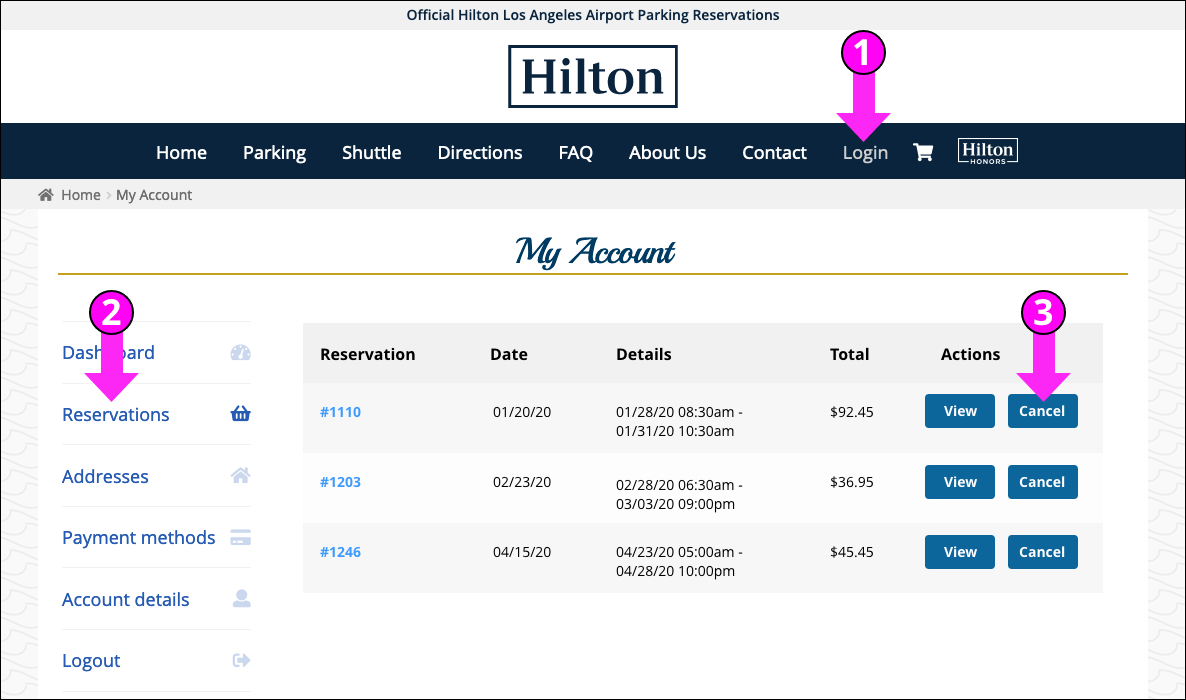
Task: Open the FAQ page
Action: click(x=576, y=153)
